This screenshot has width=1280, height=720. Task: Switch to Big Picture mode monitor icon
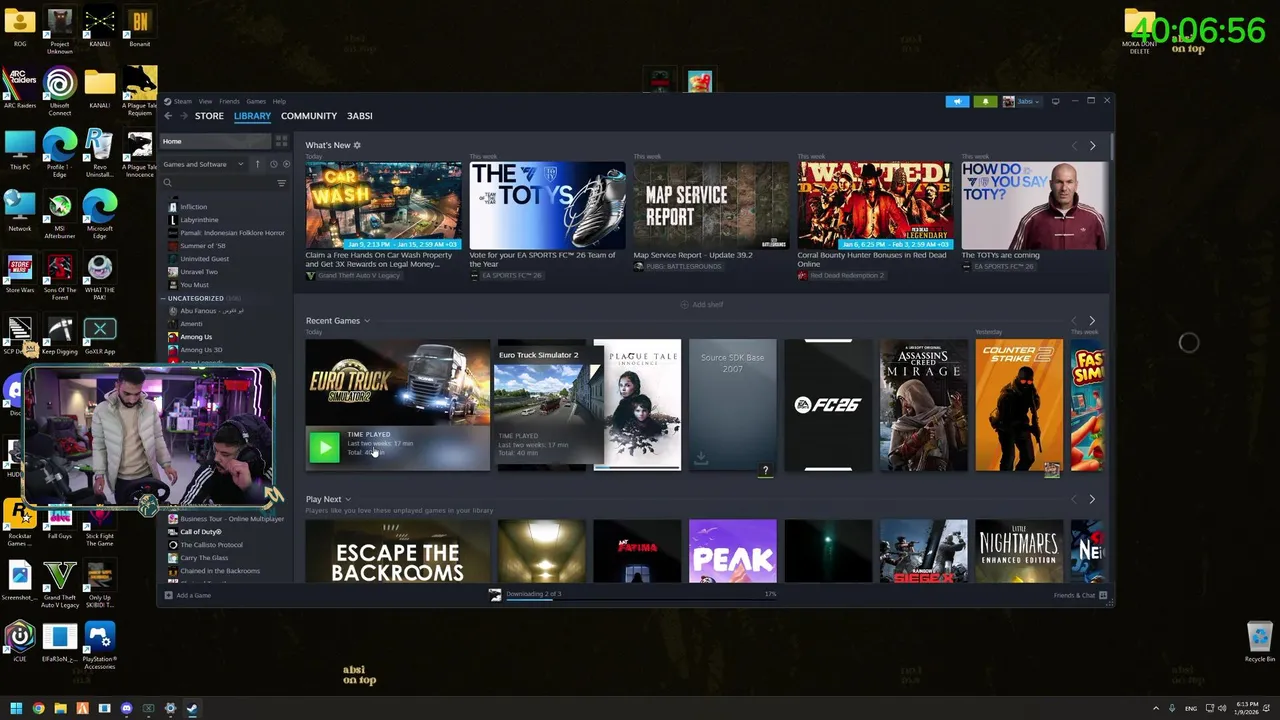(x=1055, y=101)
